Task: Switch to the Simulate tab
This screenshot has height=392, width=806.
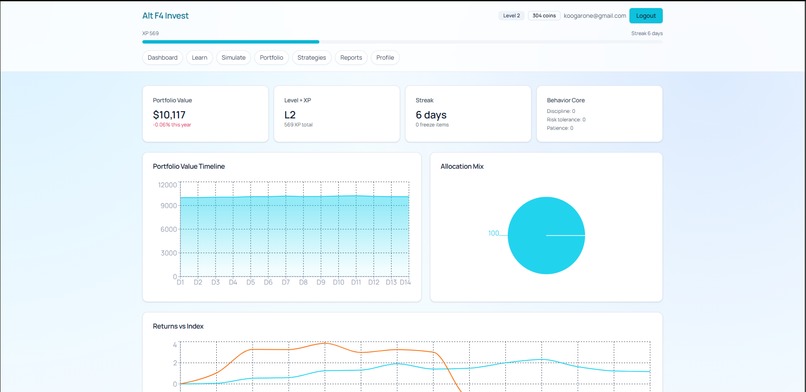Action: tap(233, 58)
